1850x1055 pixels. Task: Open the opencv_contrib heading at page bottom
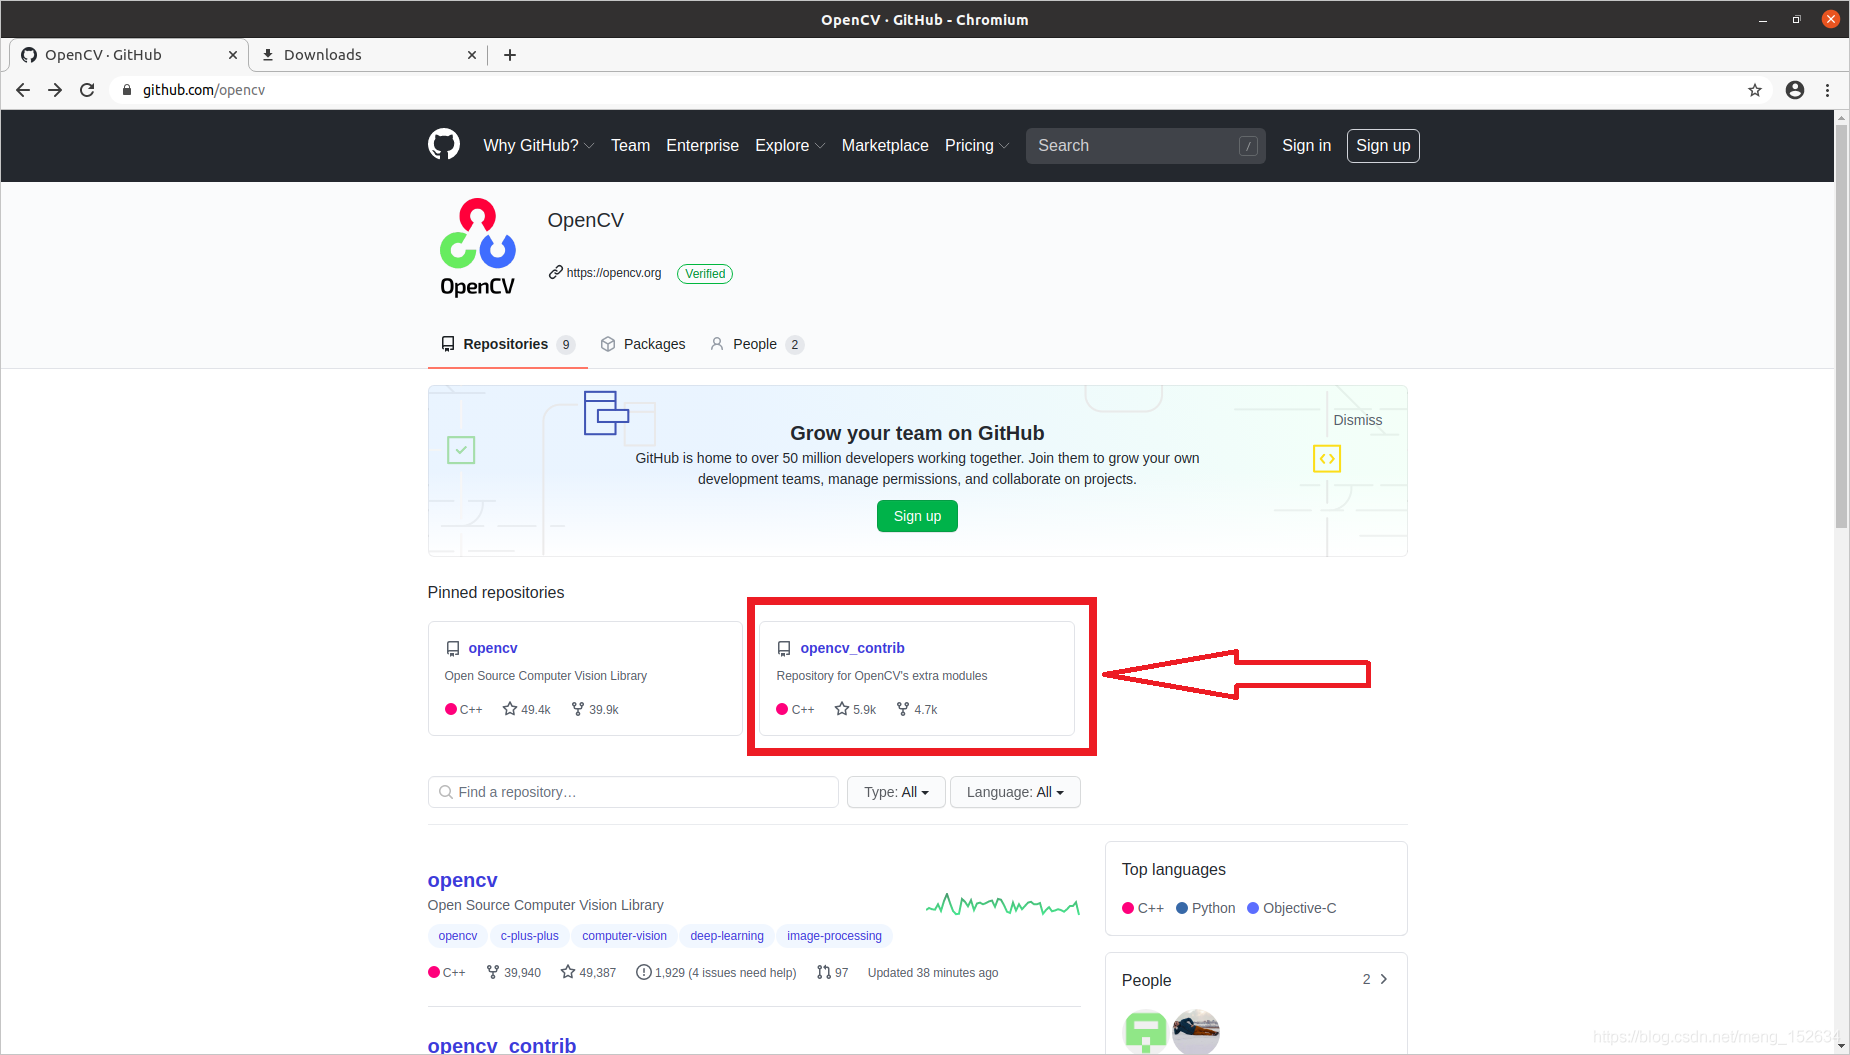[502, 1045]
